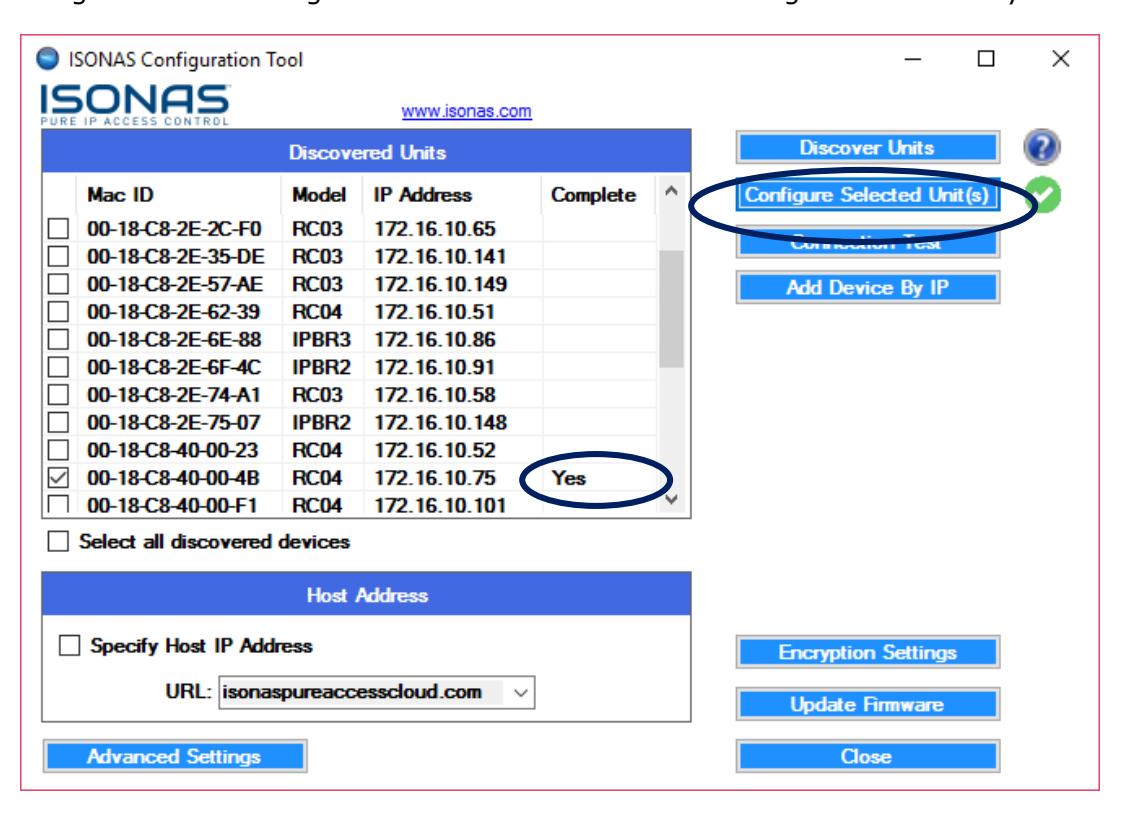Click the scroll up arrow of units list
1122x817 pixels.
coord(670,191)
